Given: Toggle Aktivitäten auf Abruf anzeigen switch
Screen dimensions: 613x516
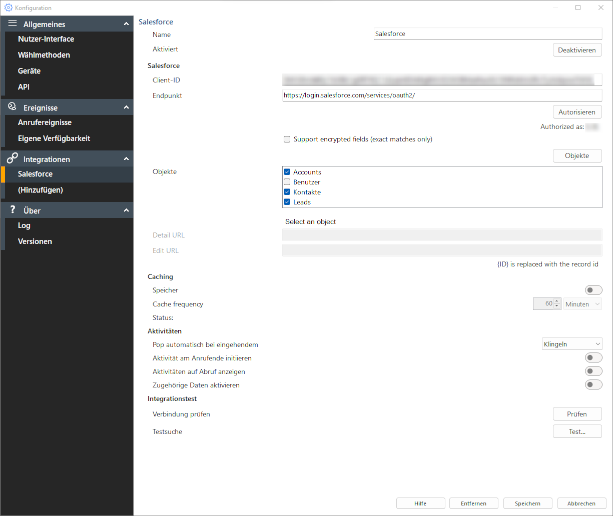Looking at the screenshot, I should [x=593, y=371].
